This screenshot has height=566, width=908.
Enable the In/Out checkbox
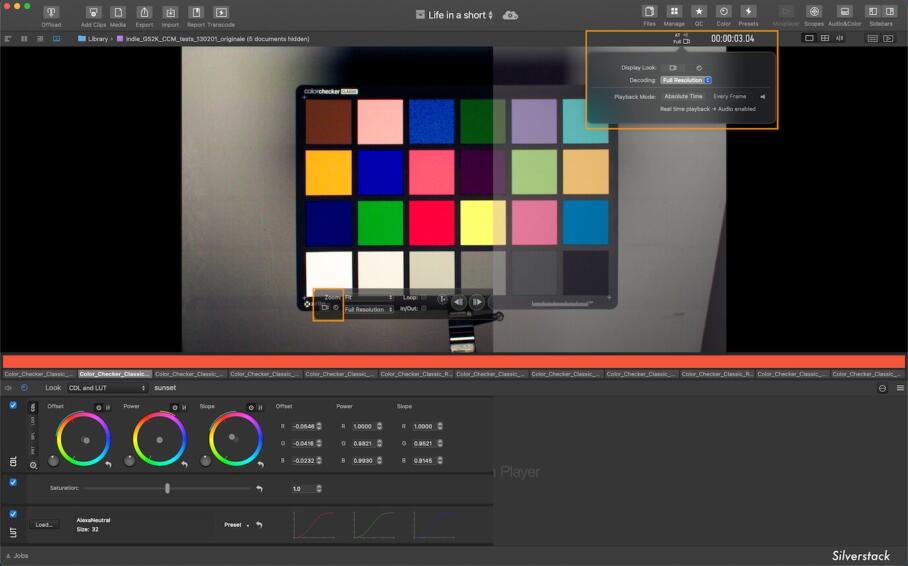(x=424, y=308)
